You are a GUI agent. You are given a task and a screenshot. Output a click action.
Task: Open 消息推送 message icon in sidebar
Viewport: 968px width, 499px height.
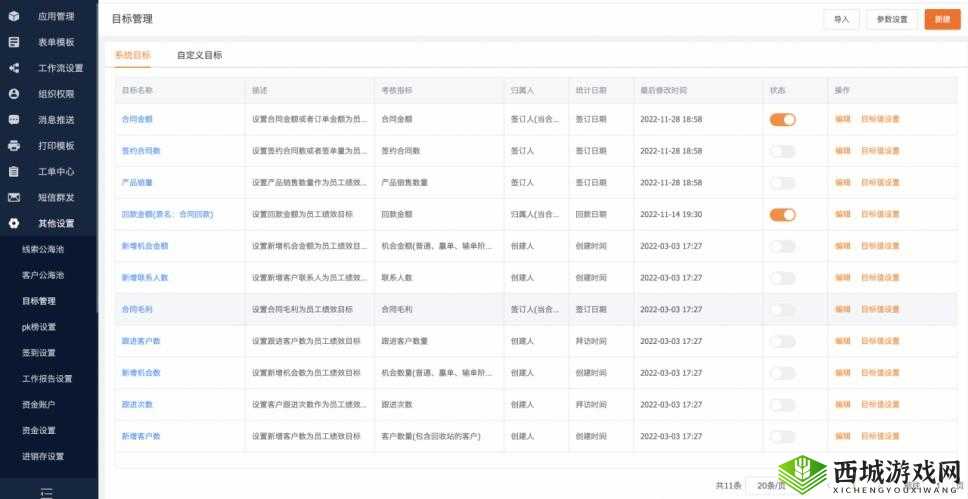click(x=14, y=120)
